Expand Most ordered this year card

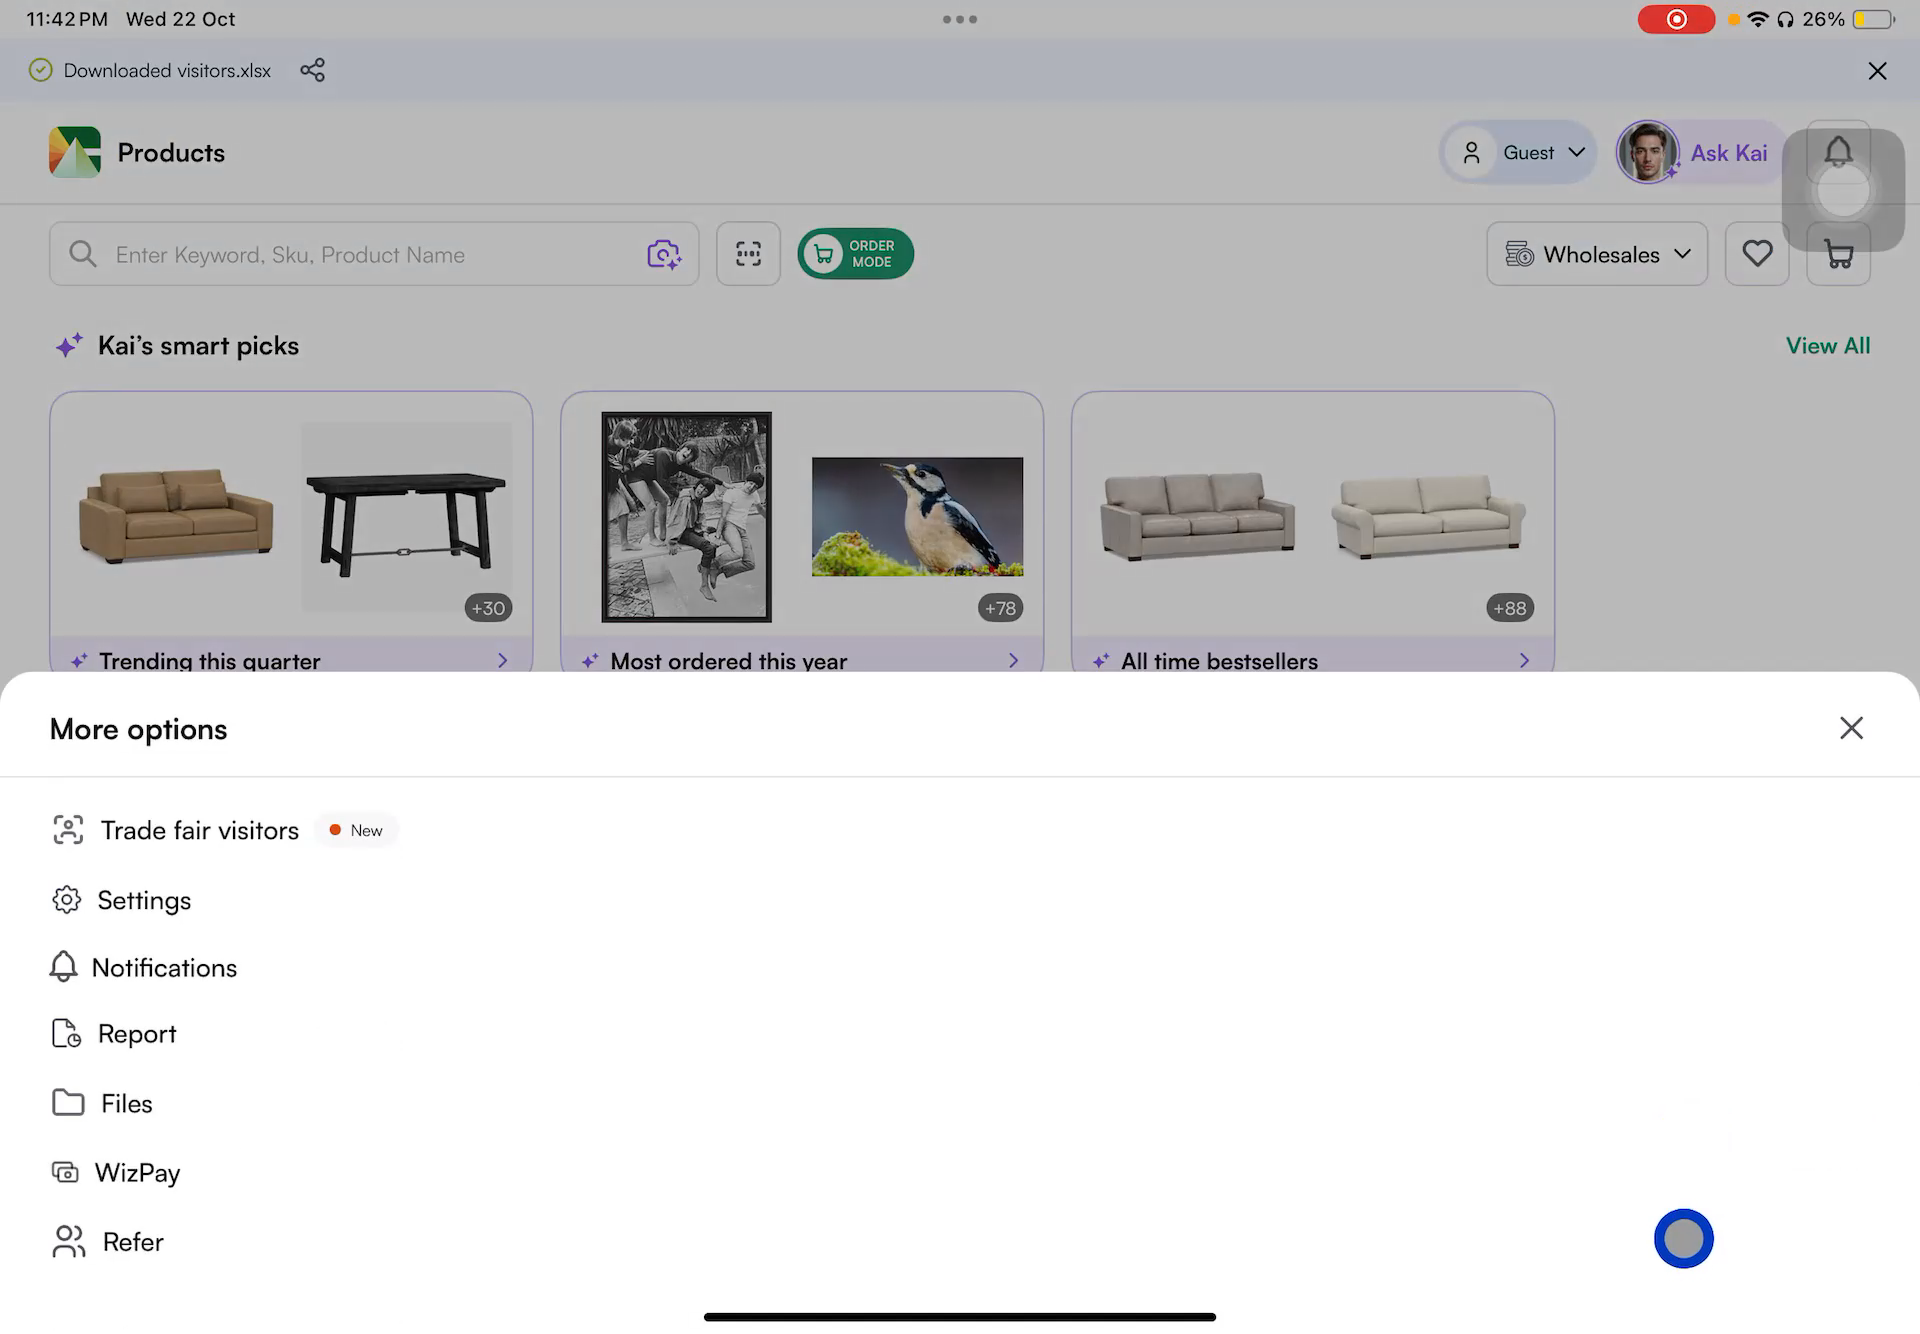point(1013,661)
